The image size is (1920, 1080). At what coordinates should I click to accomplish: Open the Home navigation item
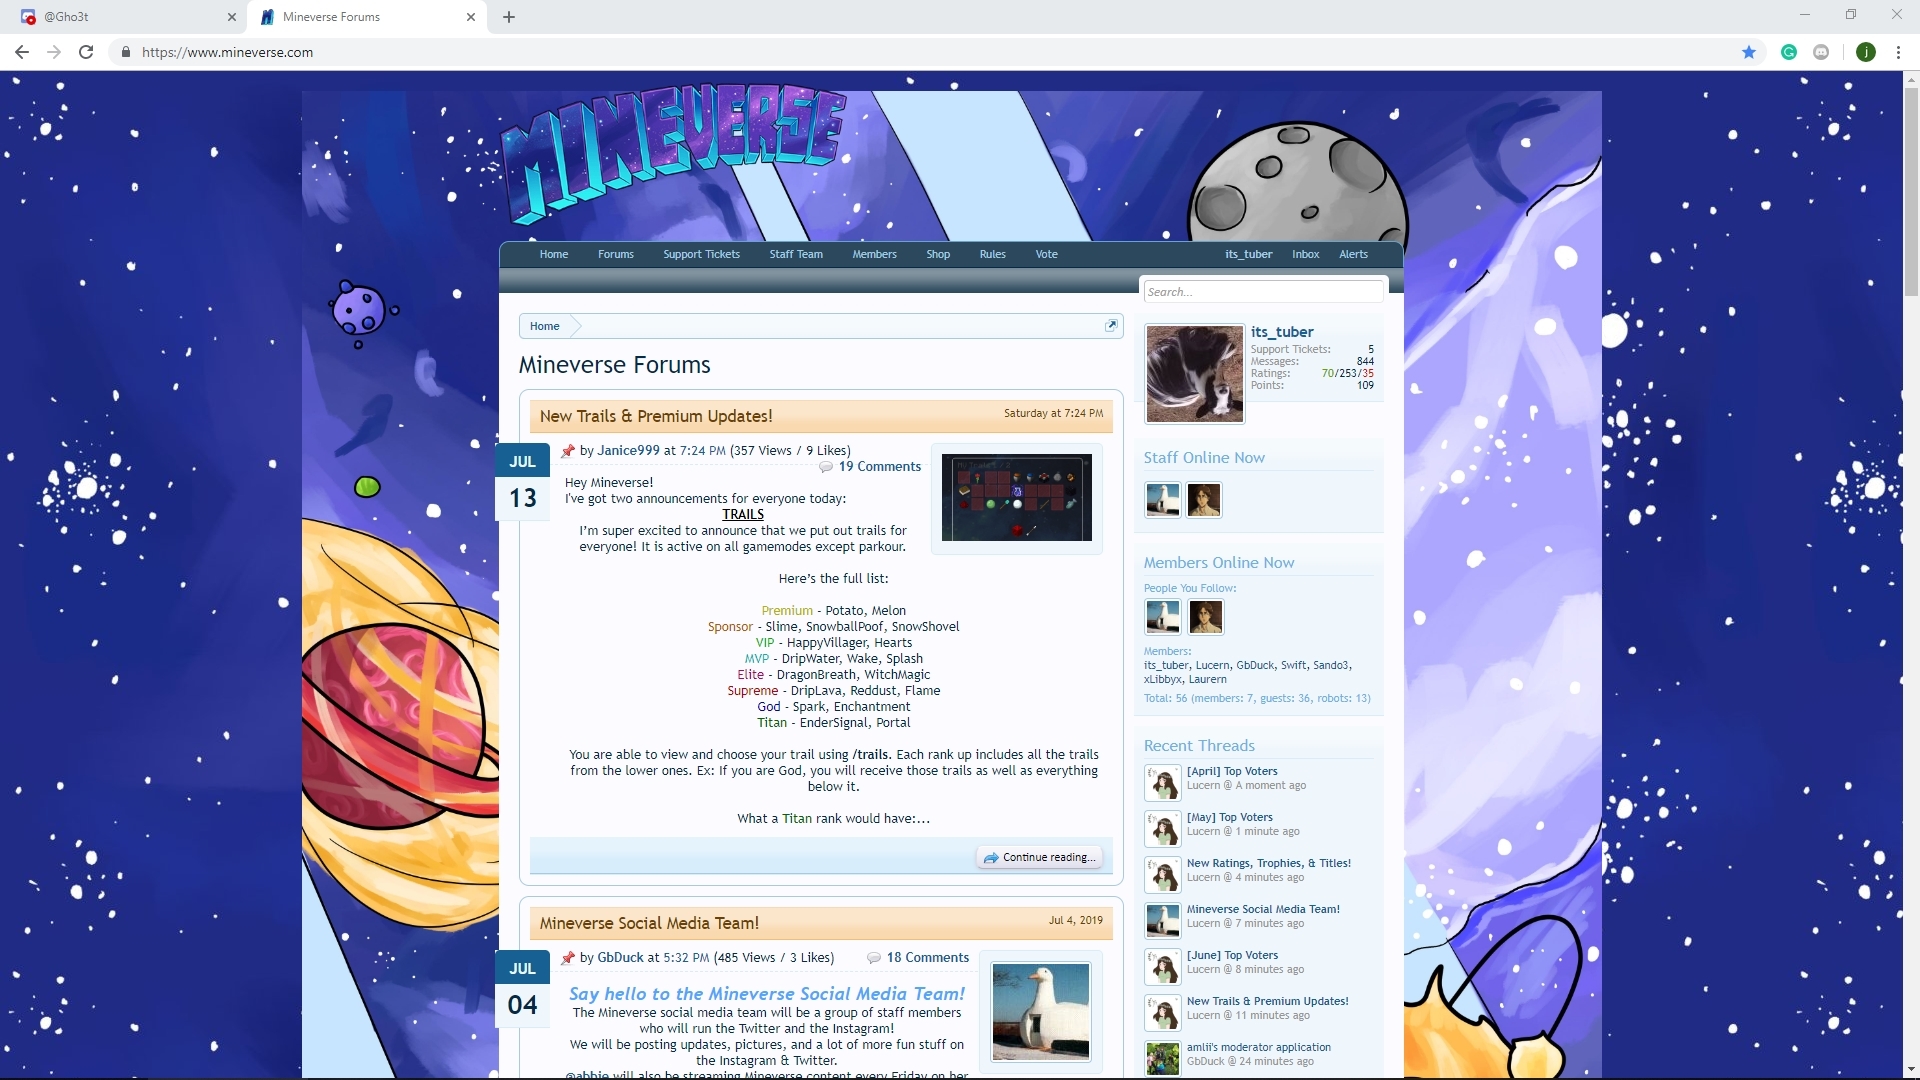554,254
